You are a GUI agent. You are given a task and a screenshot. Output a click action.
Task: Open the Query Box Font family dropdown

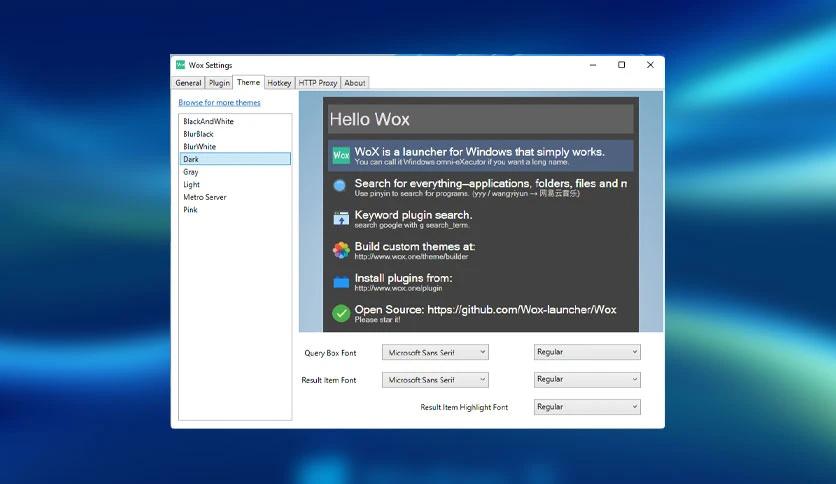pyautogui.click(x=435, y=352)
